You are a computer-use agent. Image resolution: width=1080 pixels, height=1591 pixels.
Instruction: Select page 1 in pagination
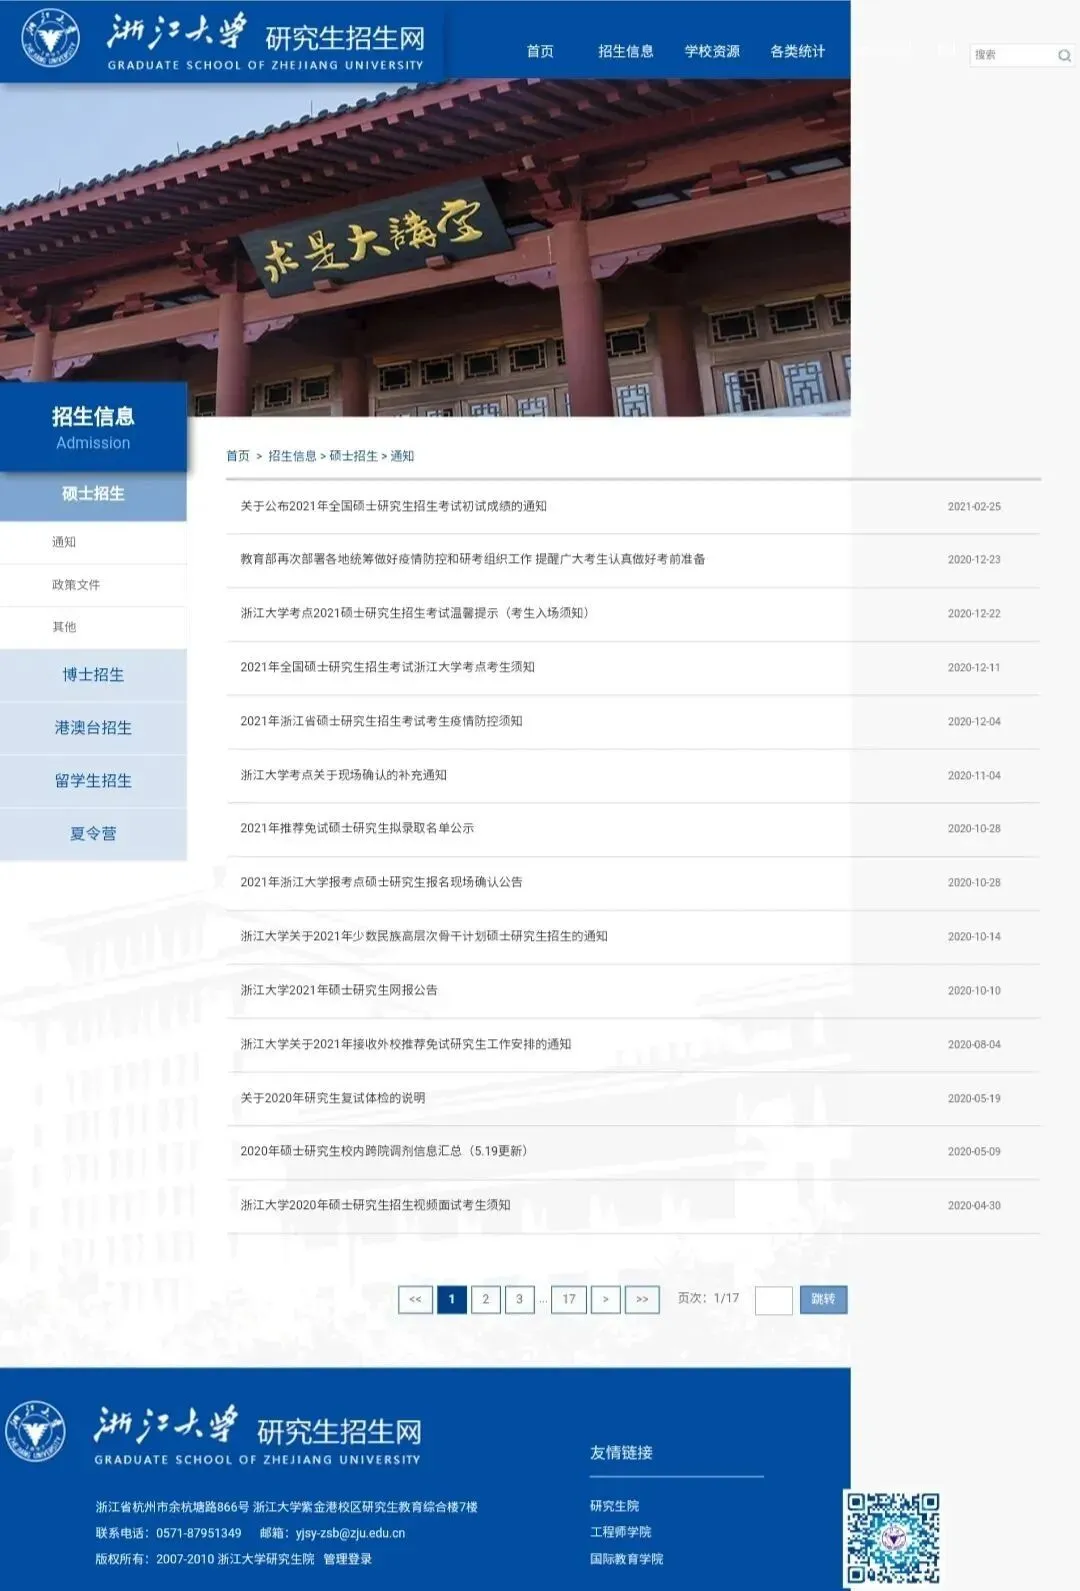click(452, 1299)
